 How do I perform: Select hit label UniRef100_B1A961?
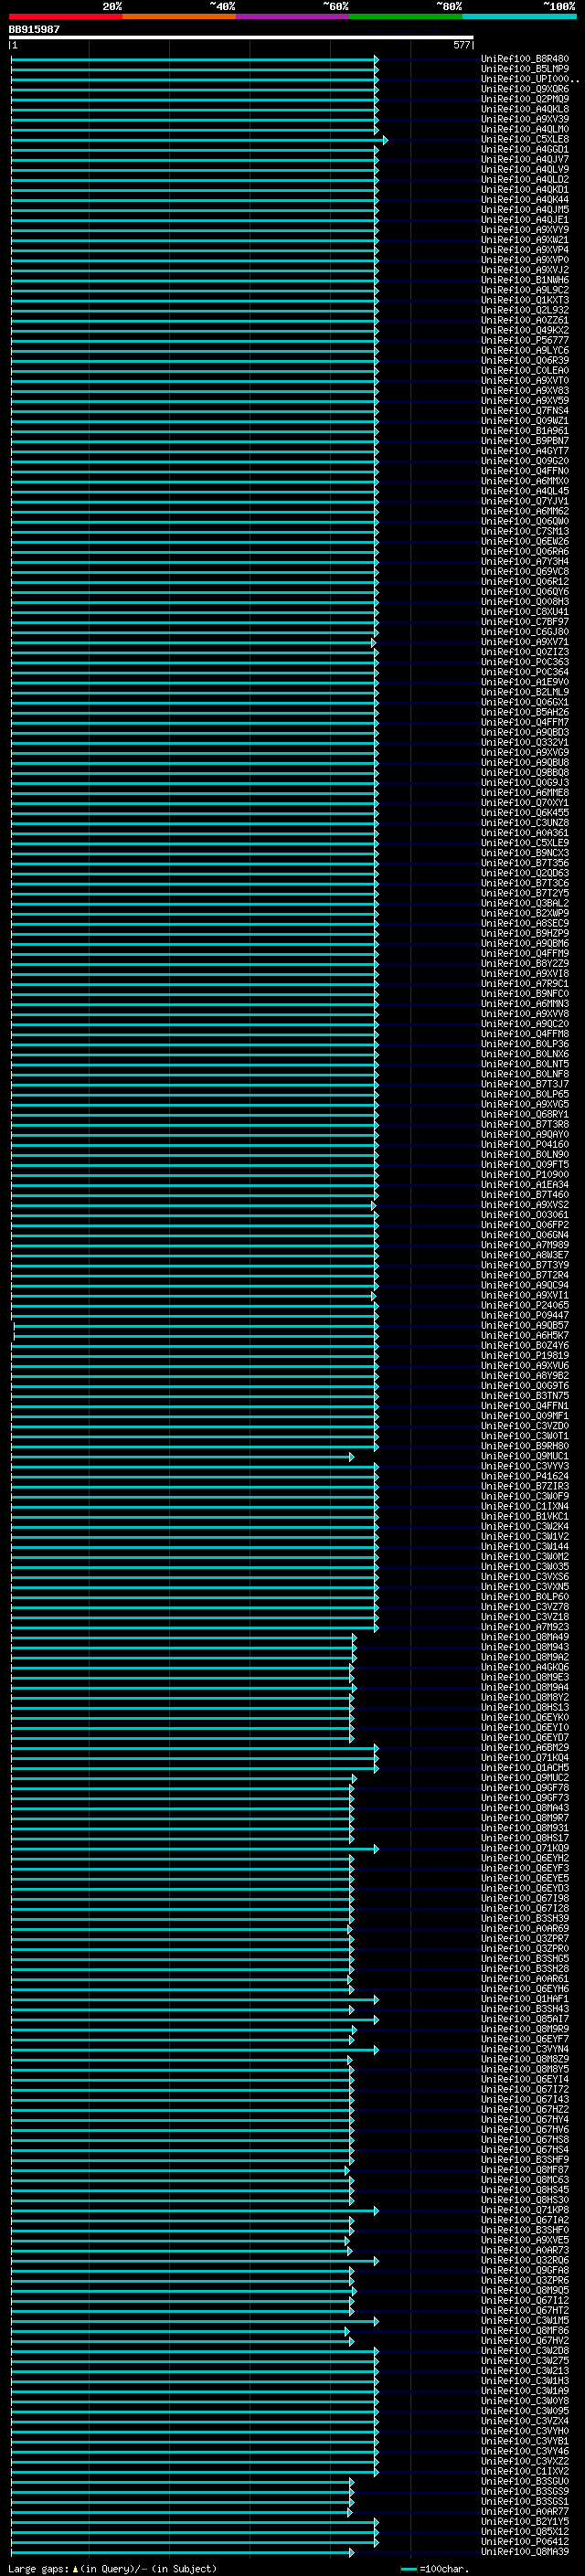(x=525, y=431)
